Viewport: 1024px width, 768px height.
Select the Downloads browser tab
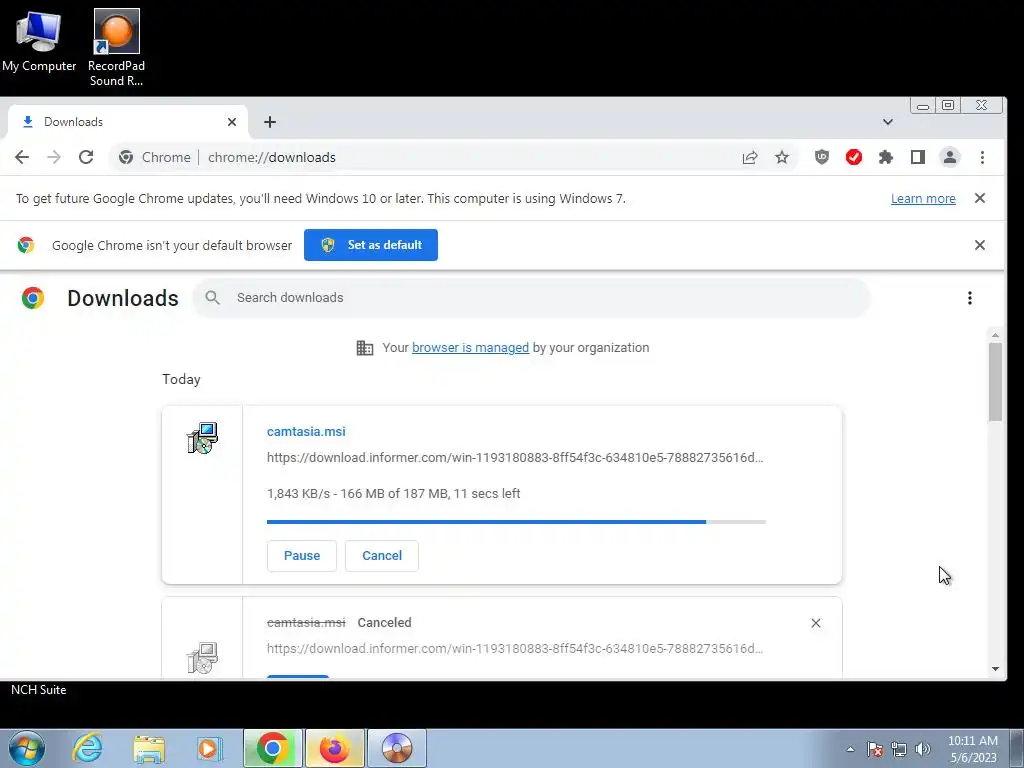(127, 122)
